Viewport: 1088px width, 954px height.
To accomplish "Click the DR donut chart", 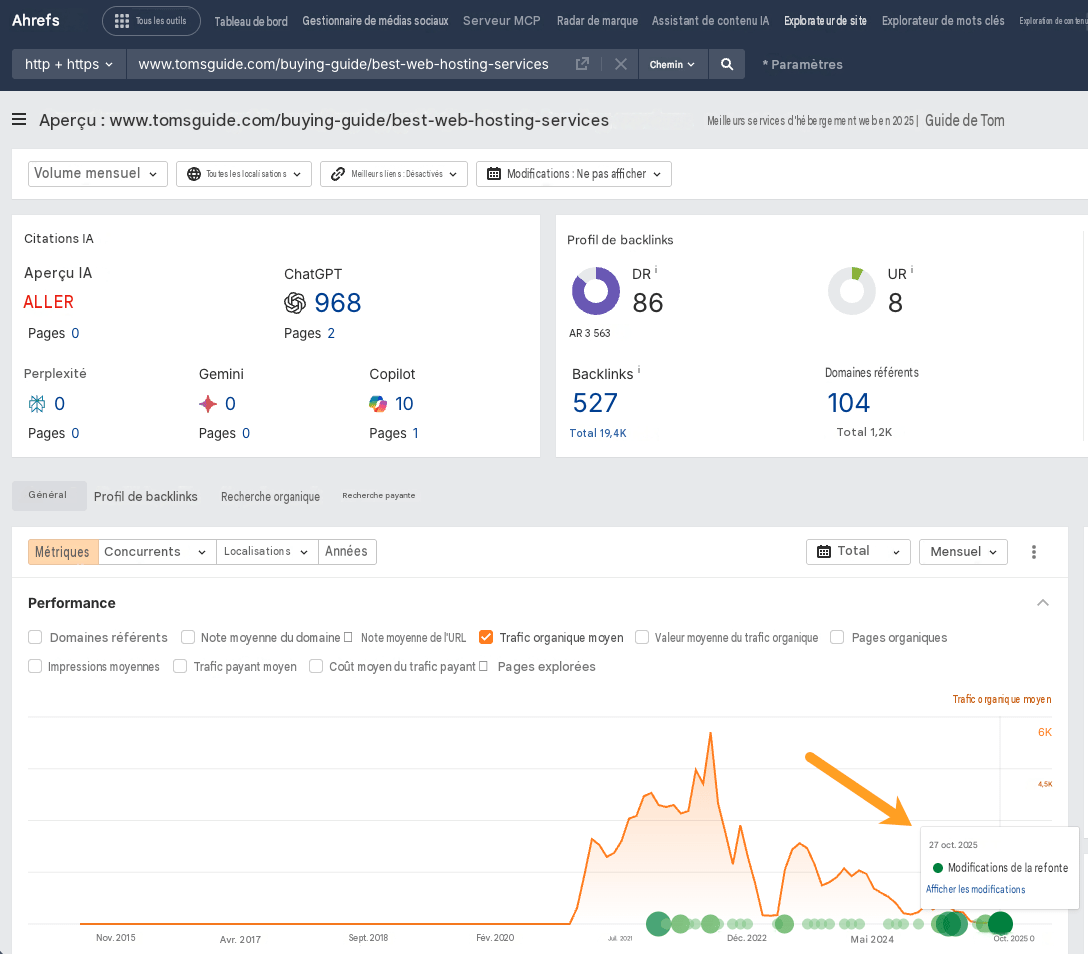I will click(595, 291).
